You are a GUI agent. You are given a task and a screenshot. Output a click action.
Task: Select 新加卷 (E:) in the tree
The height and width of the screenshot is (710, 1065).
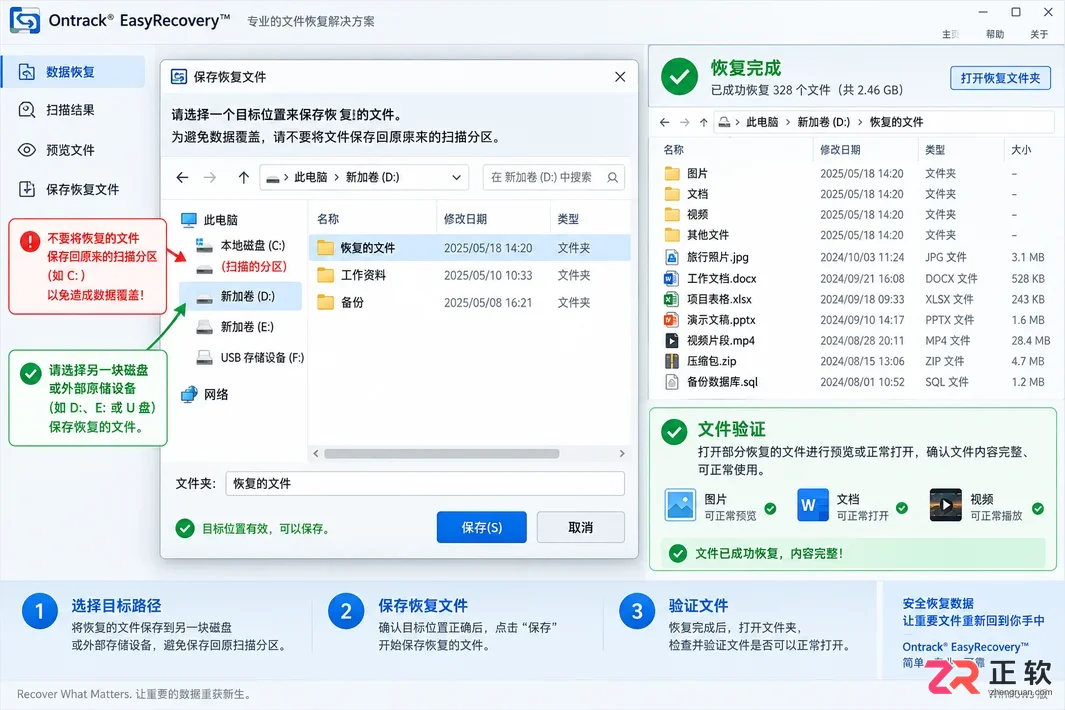coord(235,327)
